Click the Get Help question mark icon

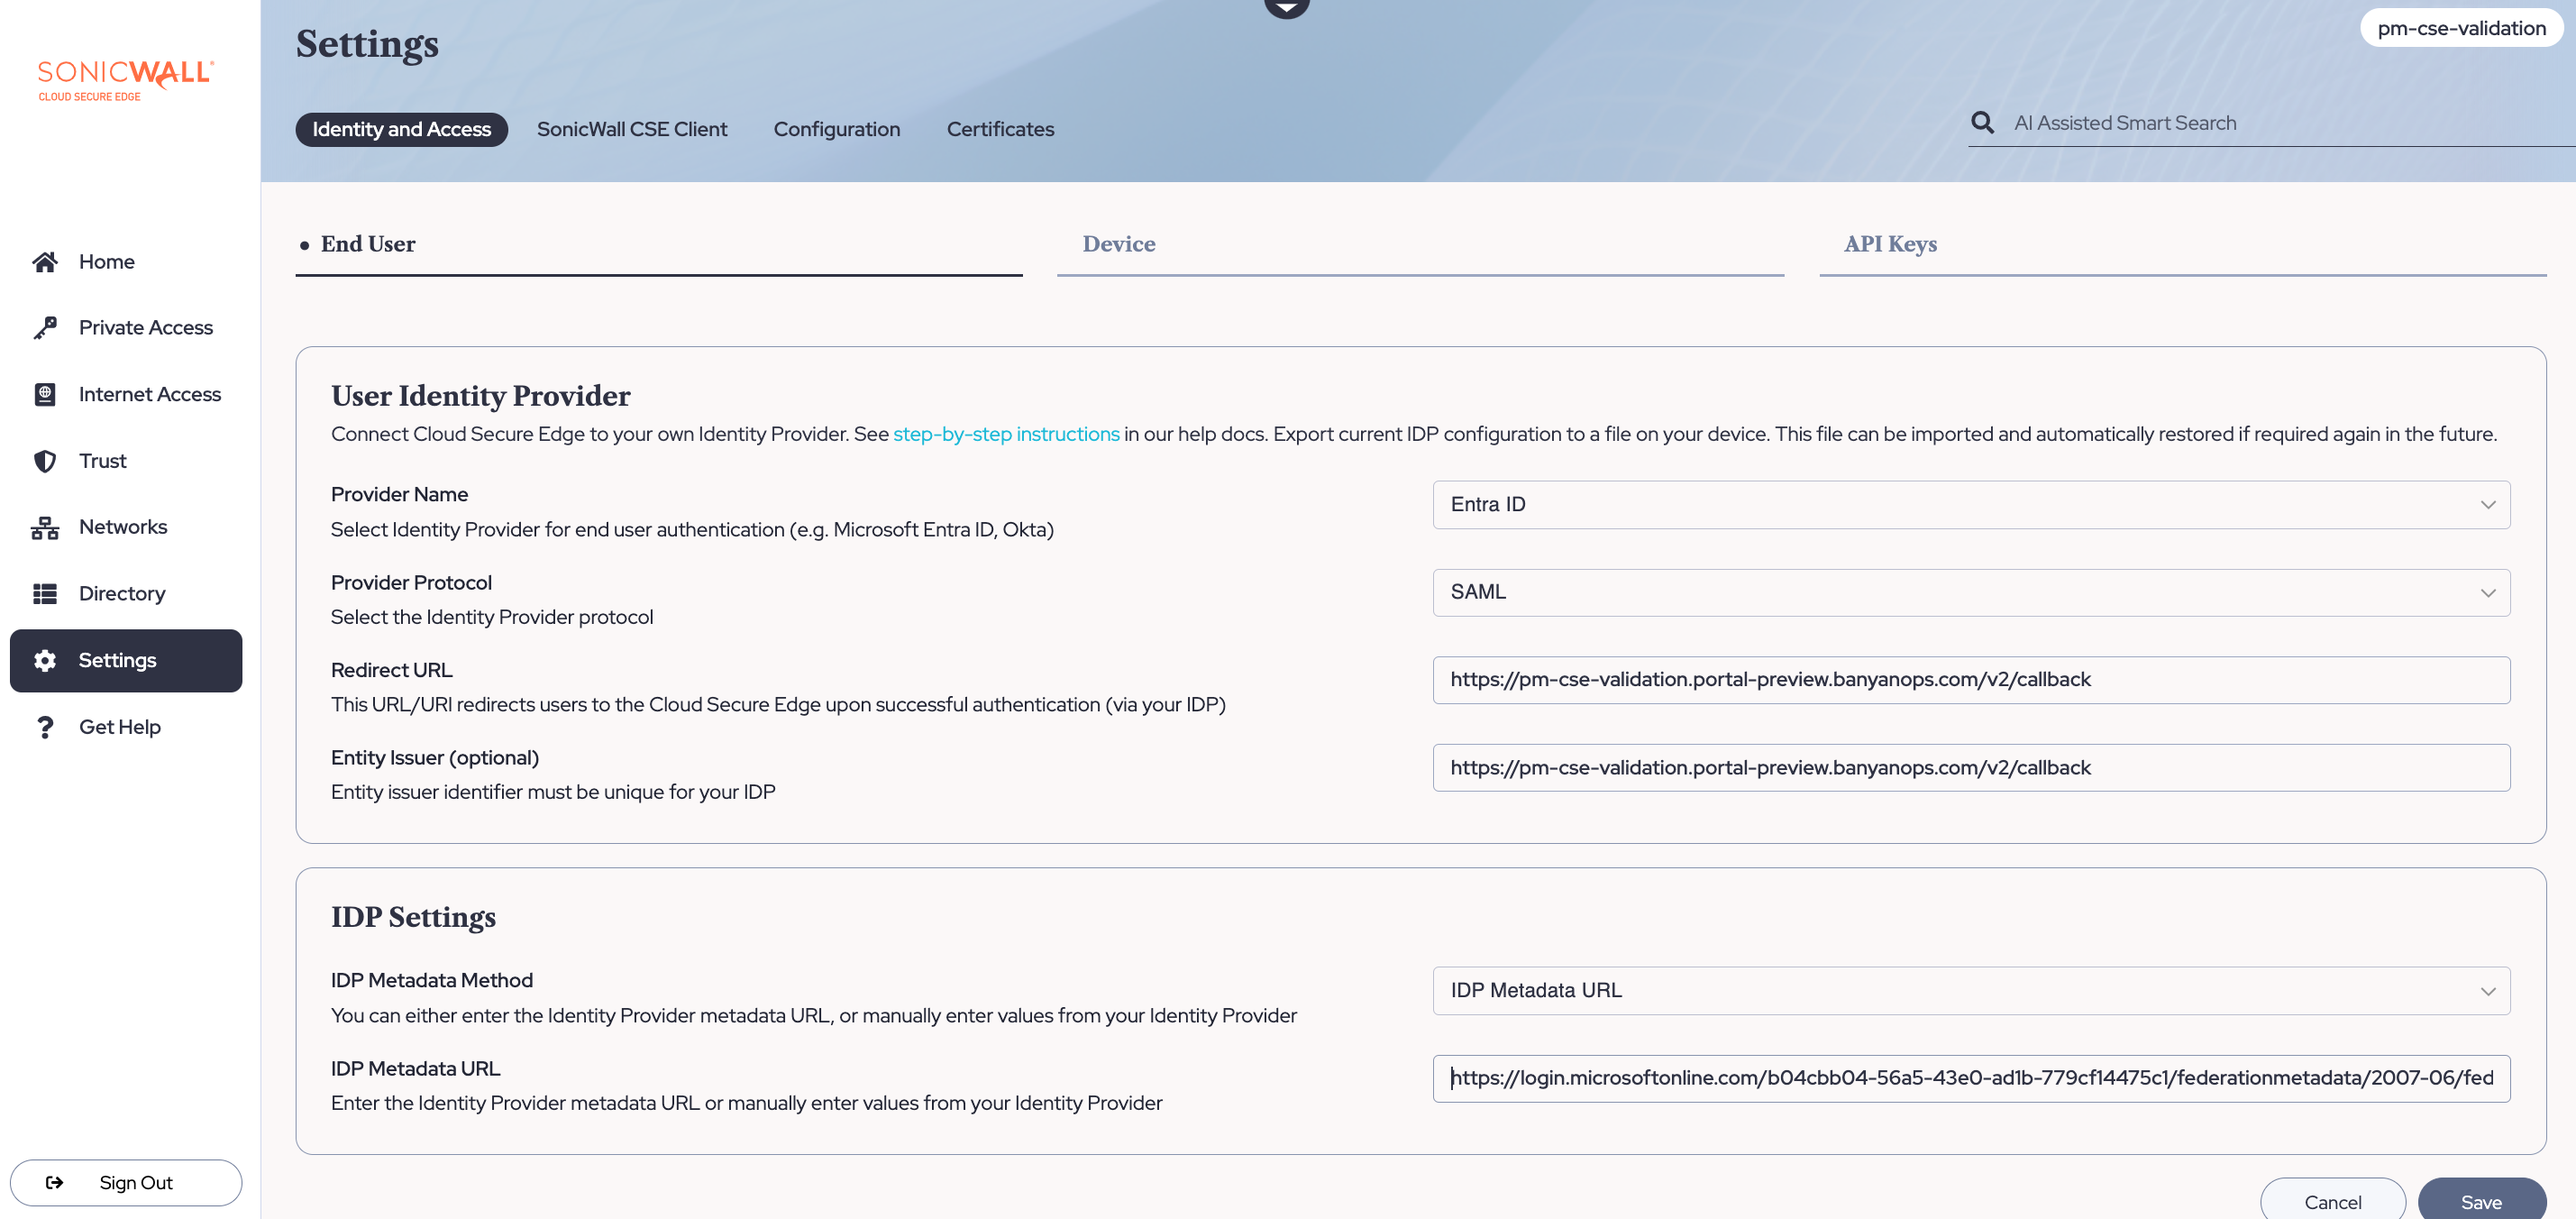point(45,727)
